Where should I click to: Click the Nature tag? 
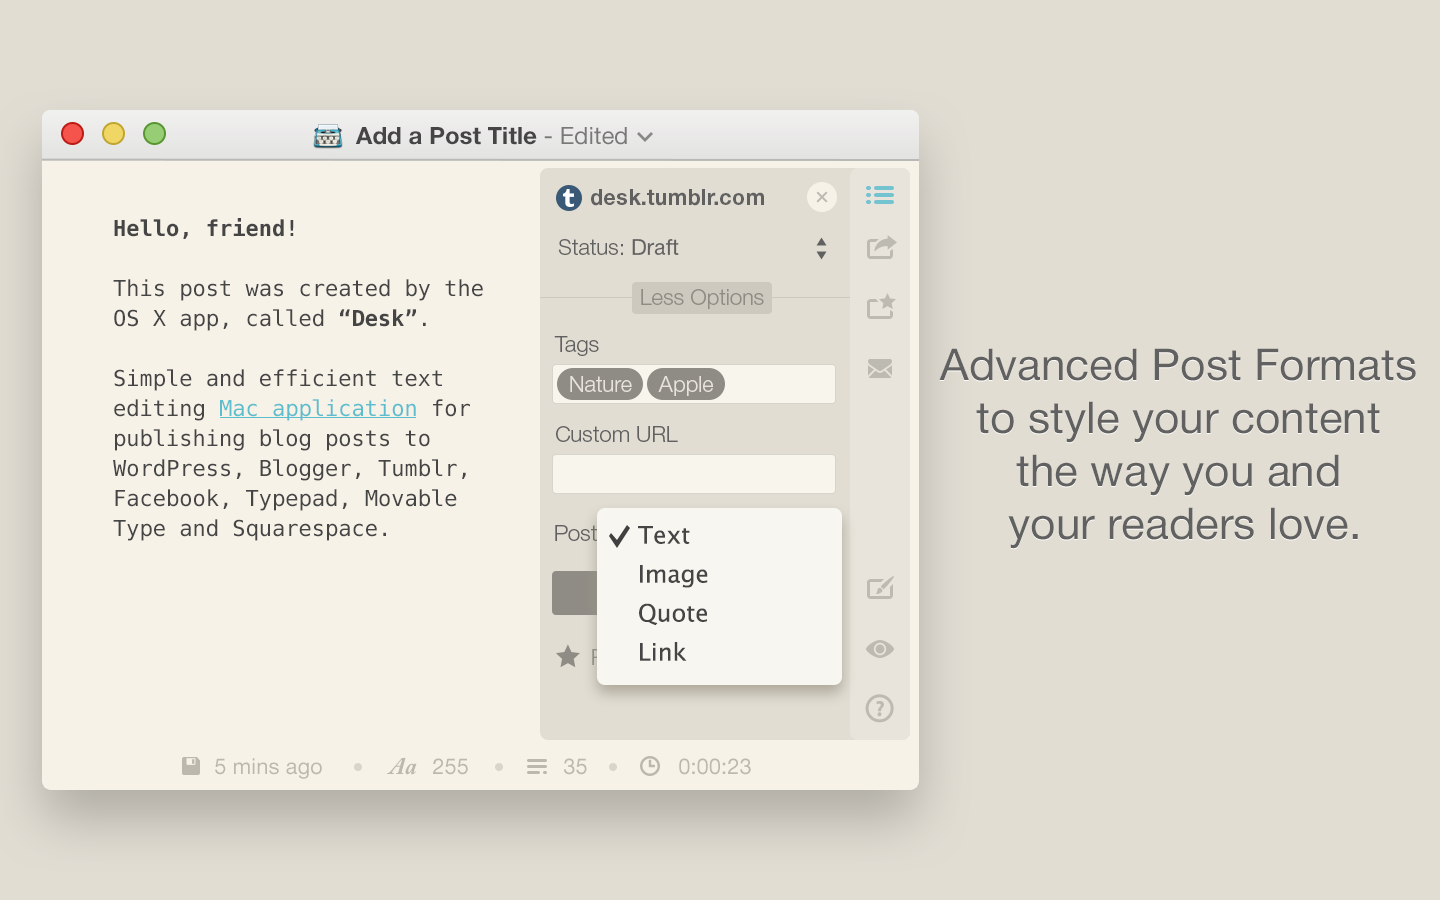pyautogui.click(x=600, y=384)
